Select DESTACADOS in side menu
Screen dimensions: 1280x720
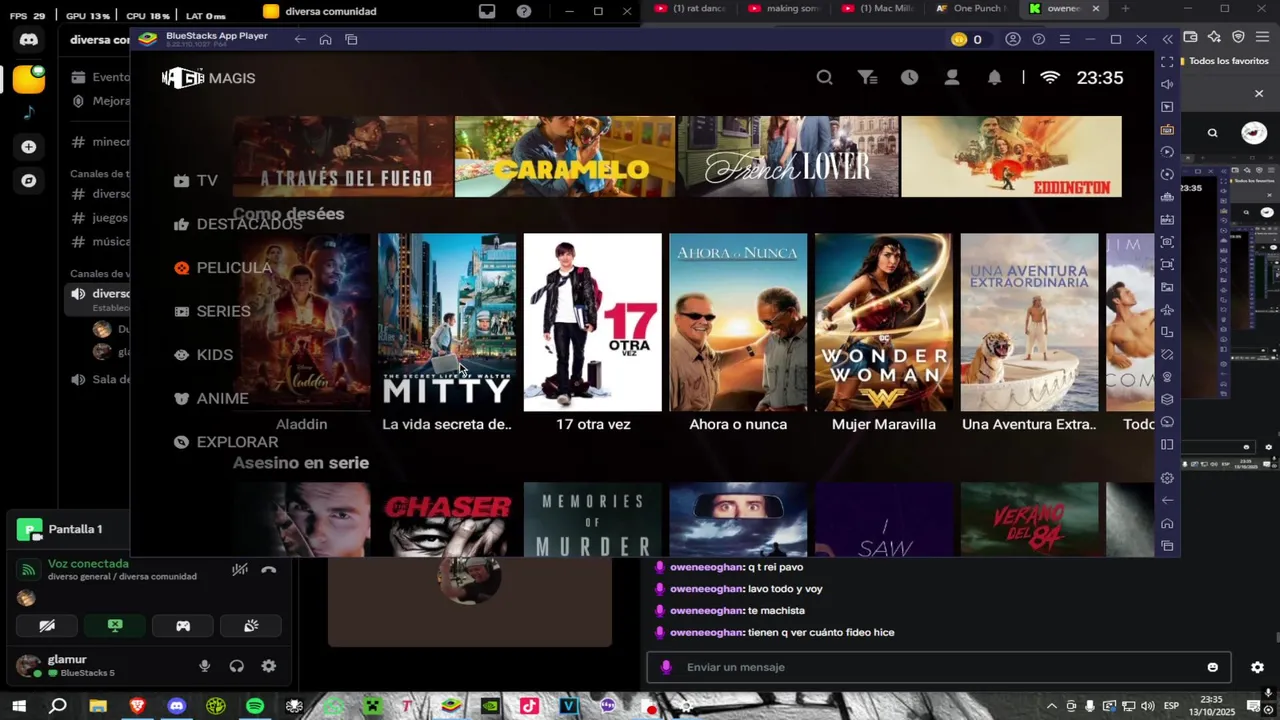(x=238, y=224)
